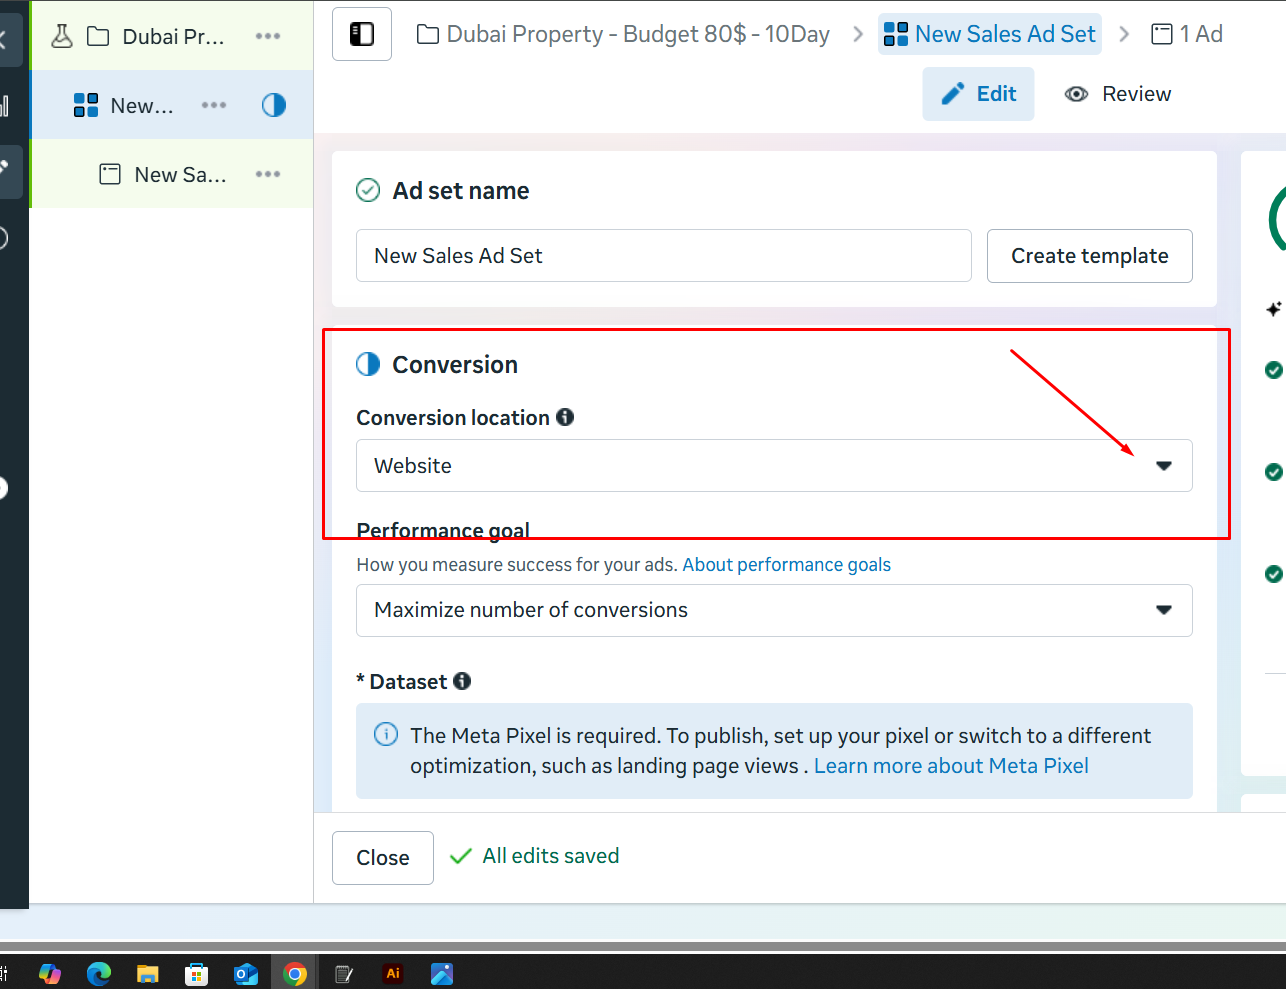Go to Dubai Property campaign breadcrumb

(624, 34)
